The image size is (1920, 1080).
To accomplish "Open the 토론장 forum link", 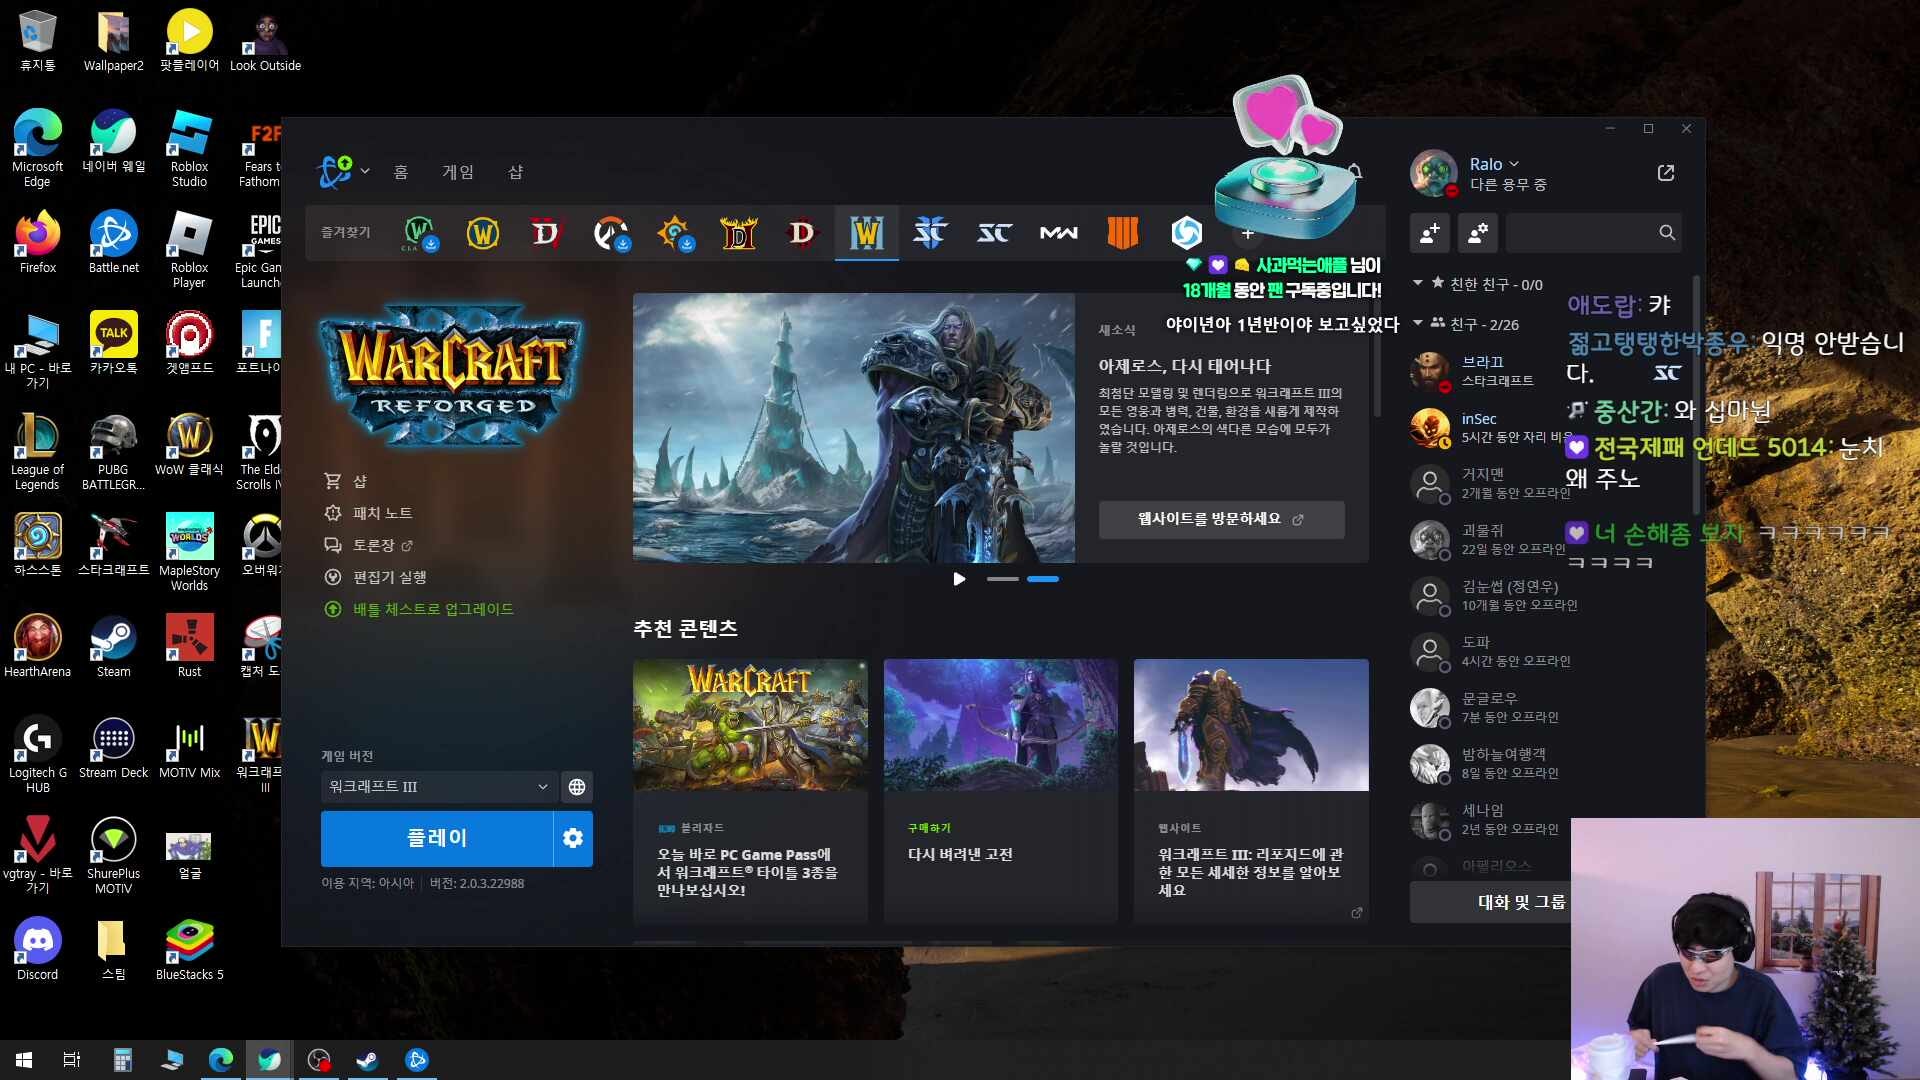I will click(x=368, y=545).
